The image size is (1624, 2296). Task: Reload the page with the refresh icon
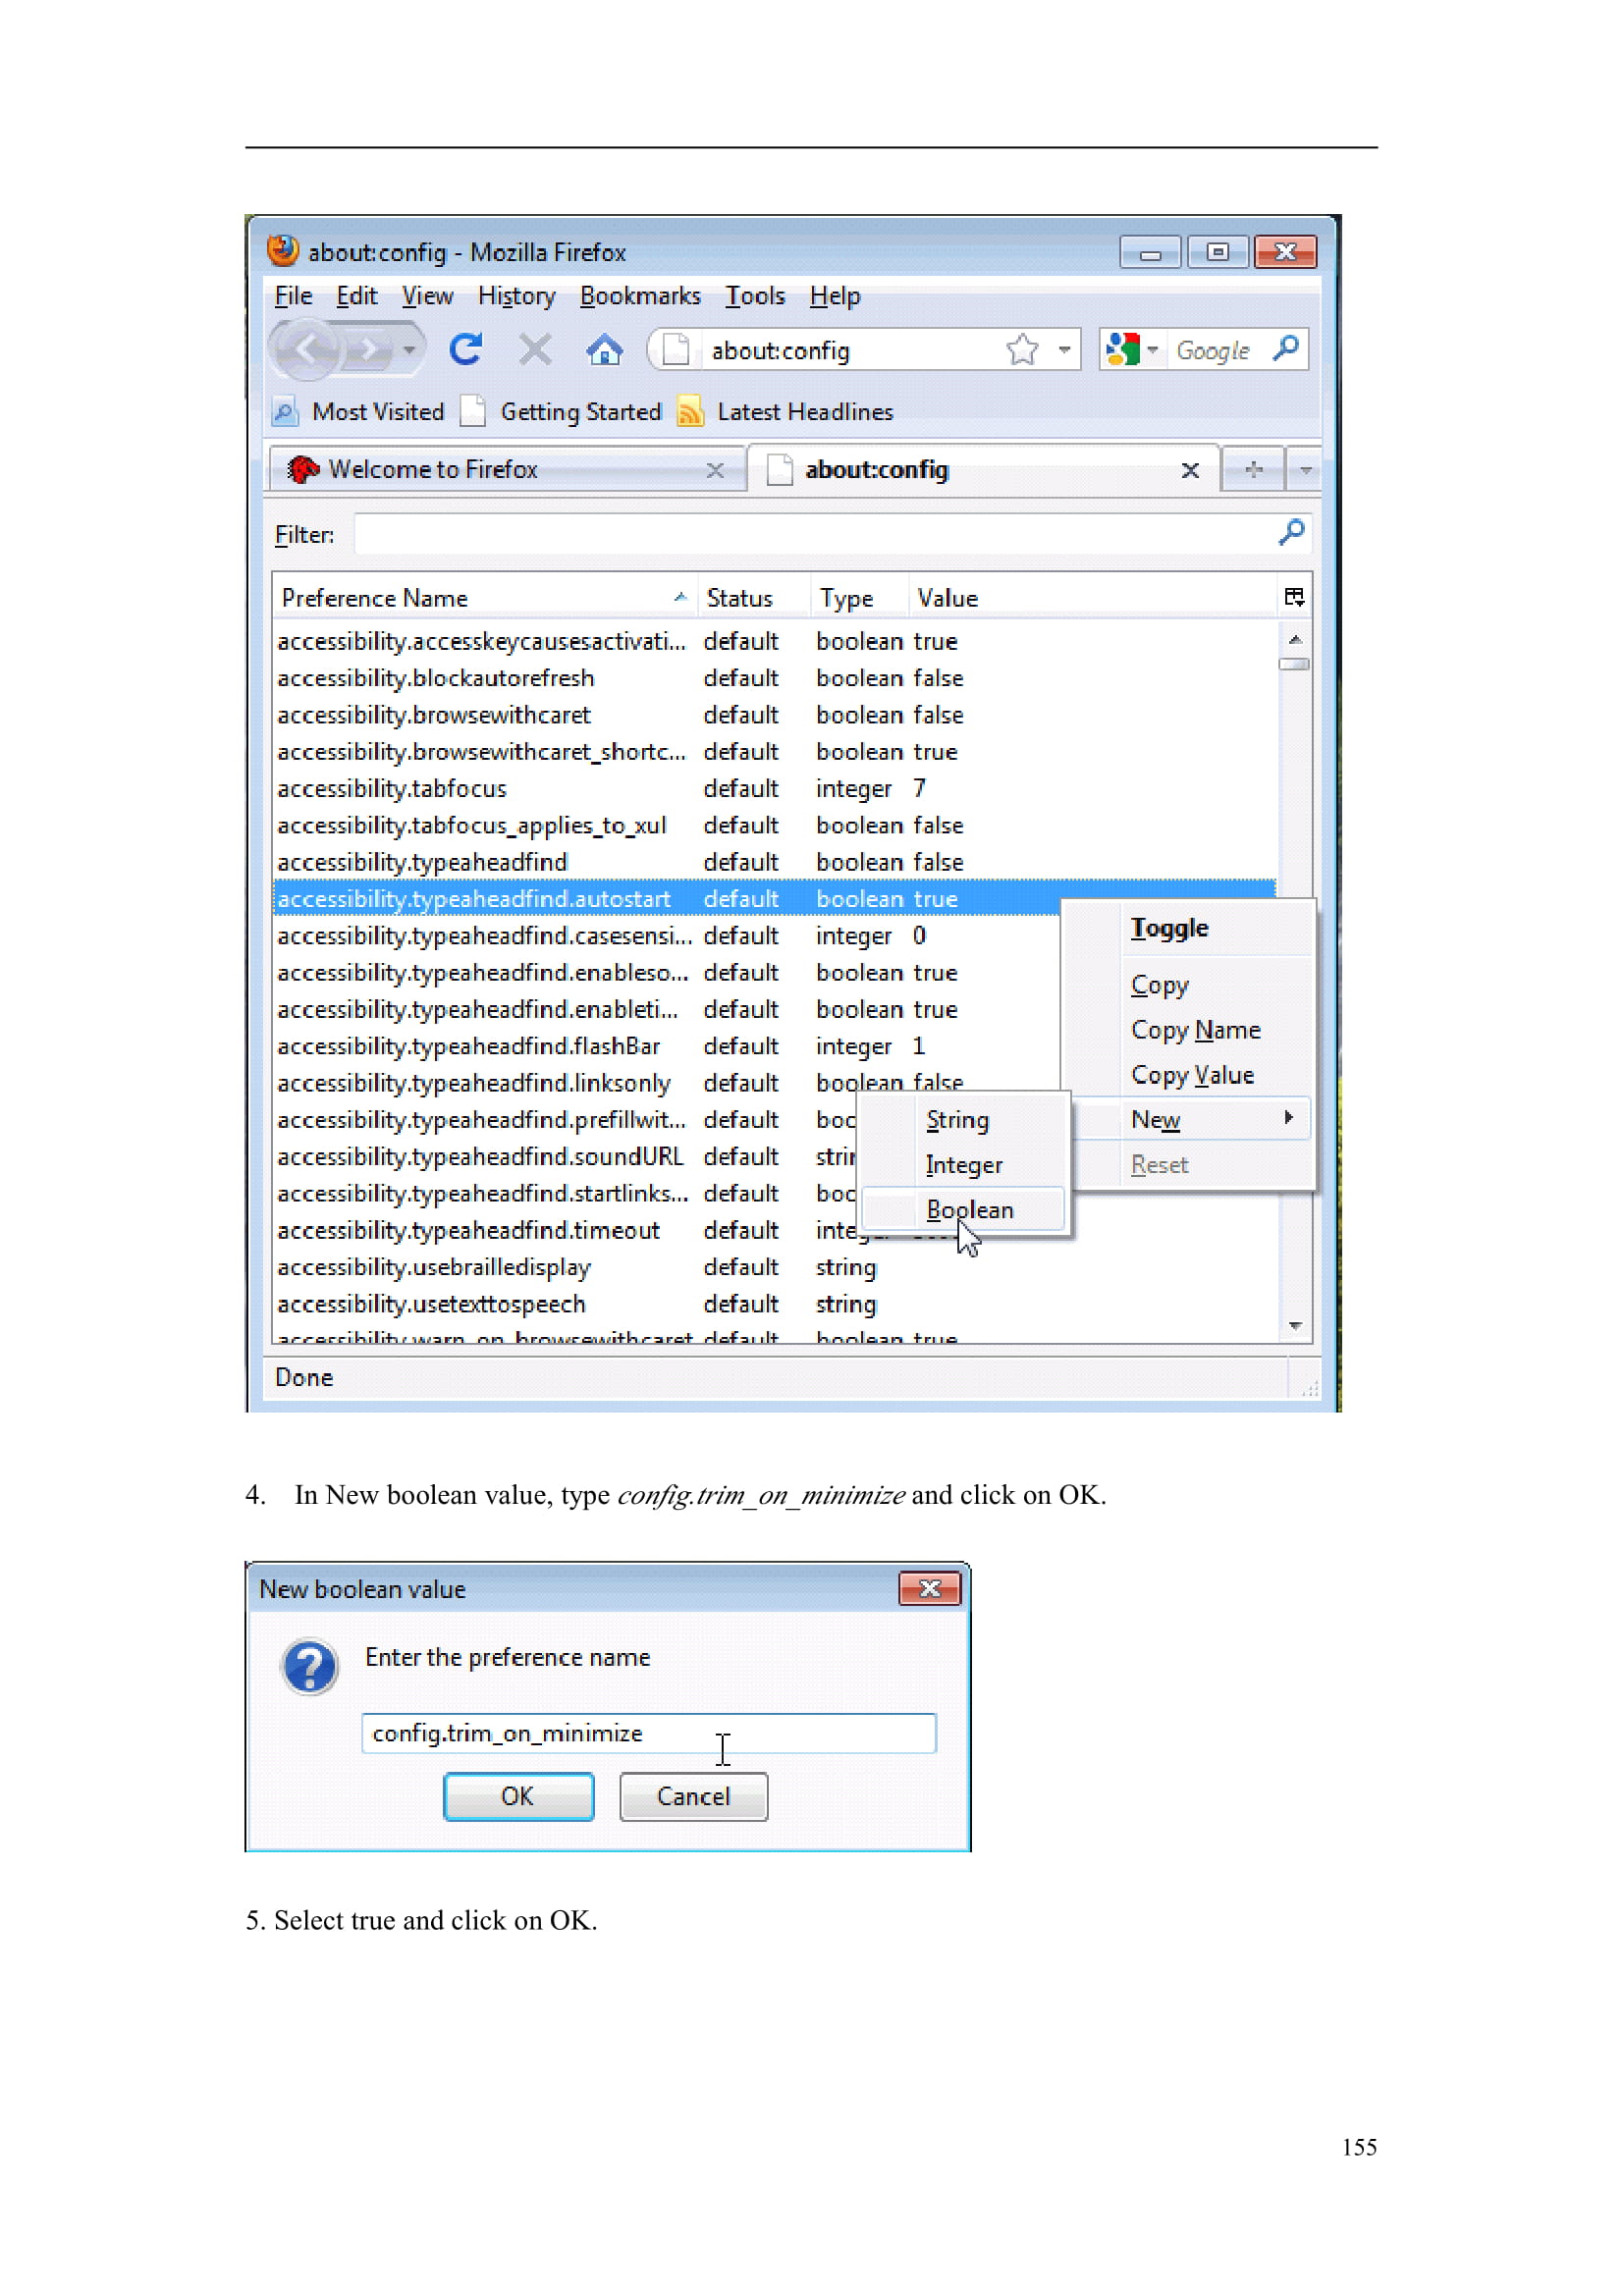coord(466,349)
